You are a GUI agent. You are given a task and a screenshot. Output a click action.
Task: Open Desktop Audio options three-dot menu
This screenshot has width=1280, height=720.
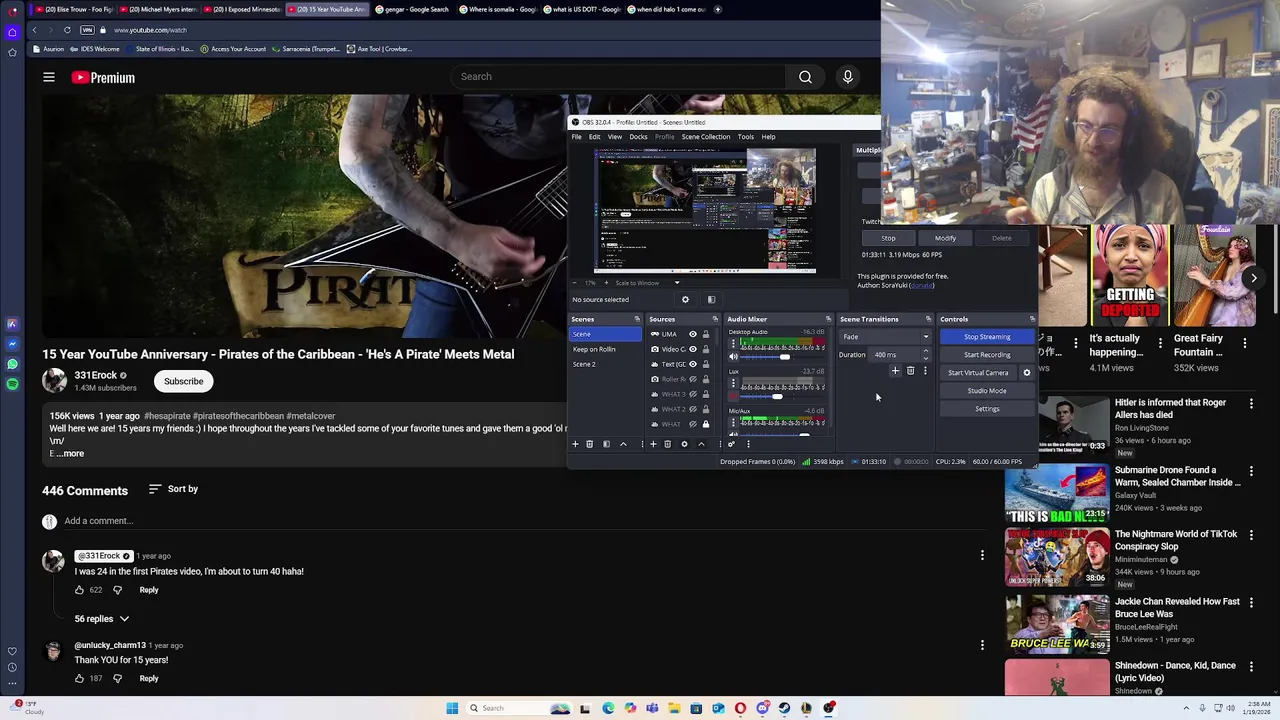click(733, 343)
